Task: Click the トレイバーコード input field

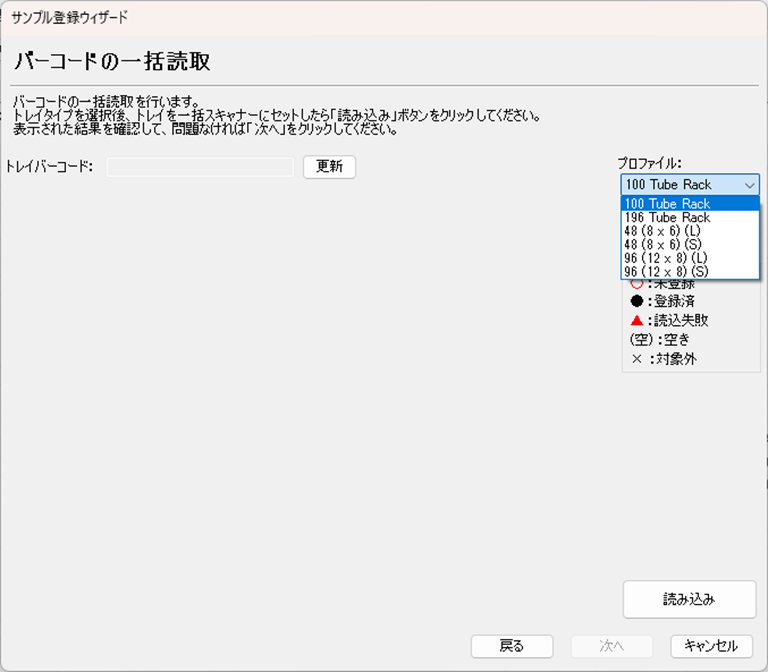Action: pos(200,167)
